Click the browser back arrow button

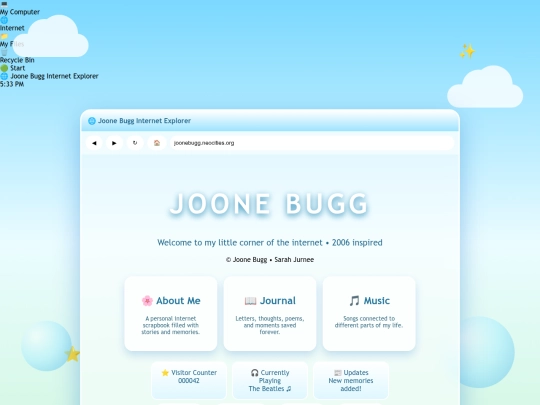pyautogui.click(x=94, y=143)
